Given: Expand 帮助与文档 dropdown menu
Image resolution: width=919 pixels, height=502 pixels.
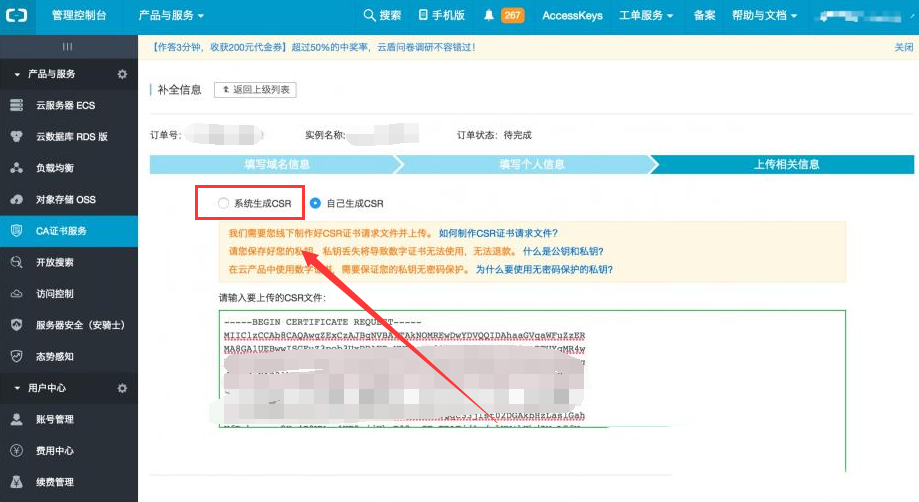Looking at the screenshot, I should click(765, 16).
